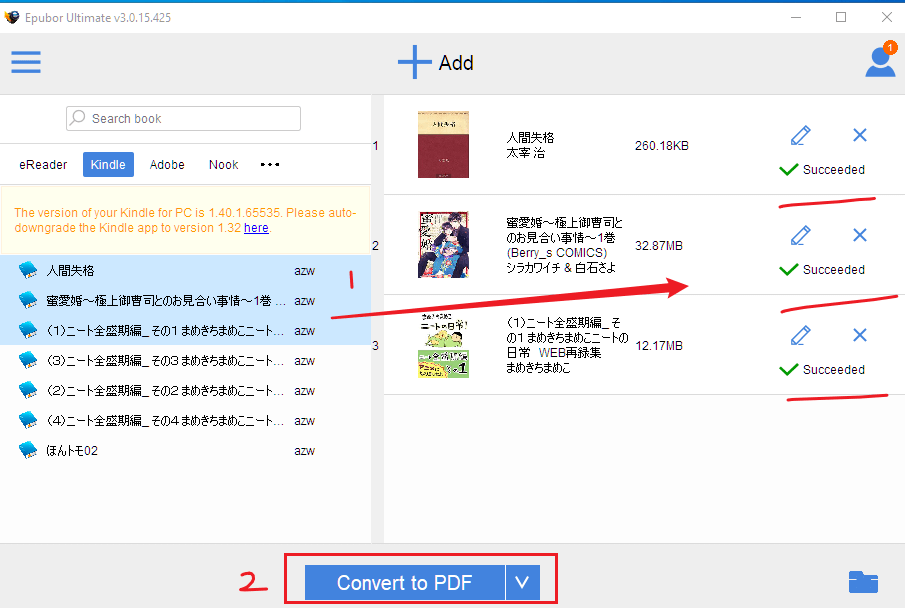Select the Kindle tab

click(108, 165)
